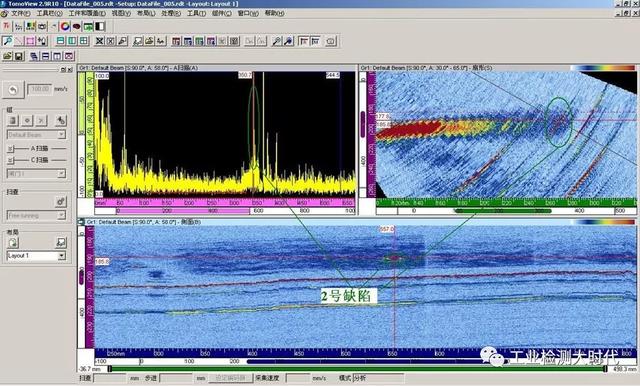Click the red Tv icon in top toolbar
The width and height of the screenshot is (640, 386).
click(7, 27)
